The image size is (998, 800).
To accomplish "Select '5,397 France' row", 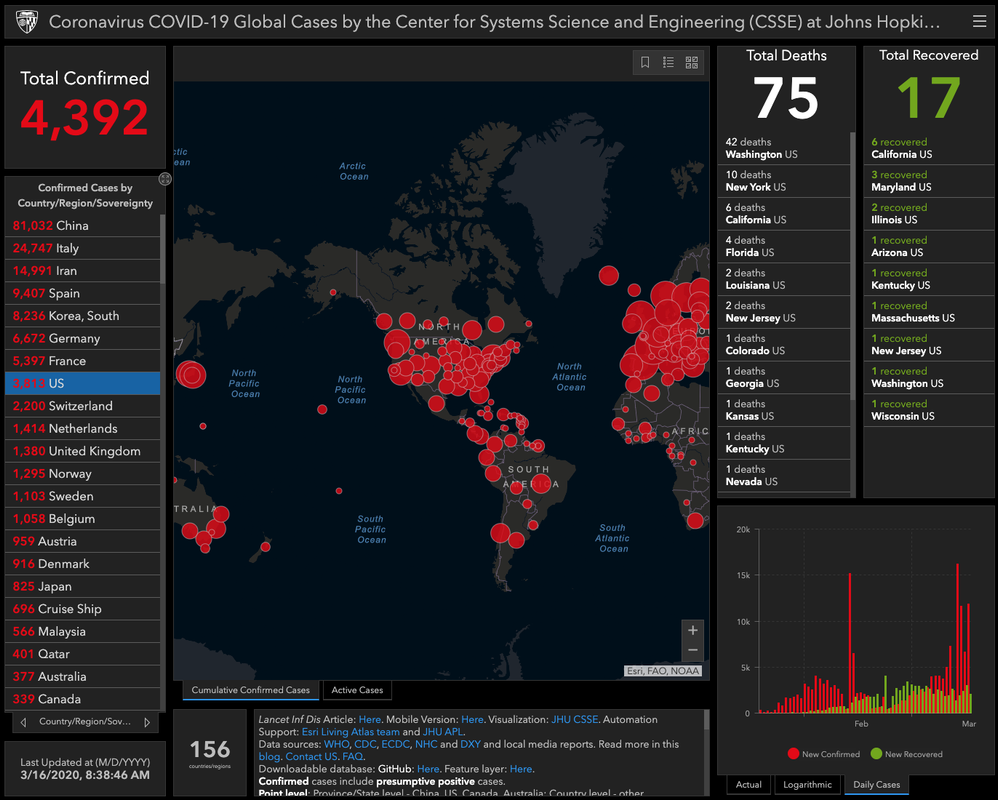I will coord(83,361).
